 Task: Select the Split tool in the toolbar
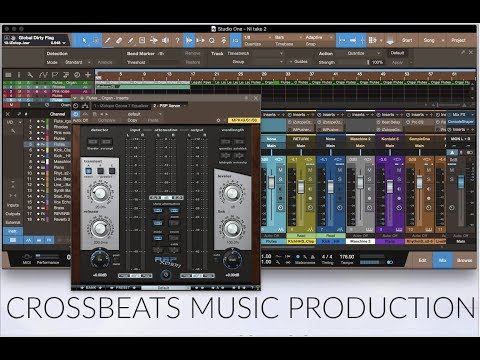point(107,40)
